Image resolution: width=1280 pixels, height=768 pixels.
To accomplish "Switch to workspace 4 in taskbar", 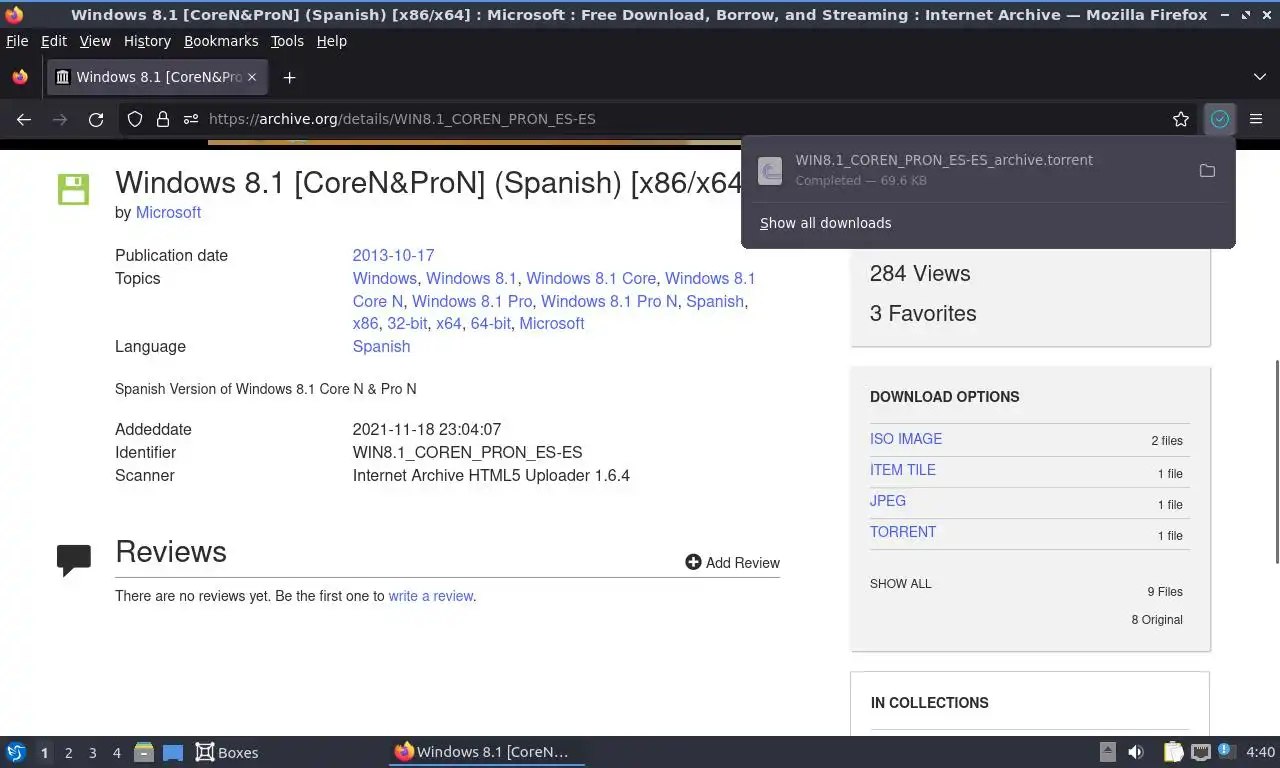I will tap(116, 753).
